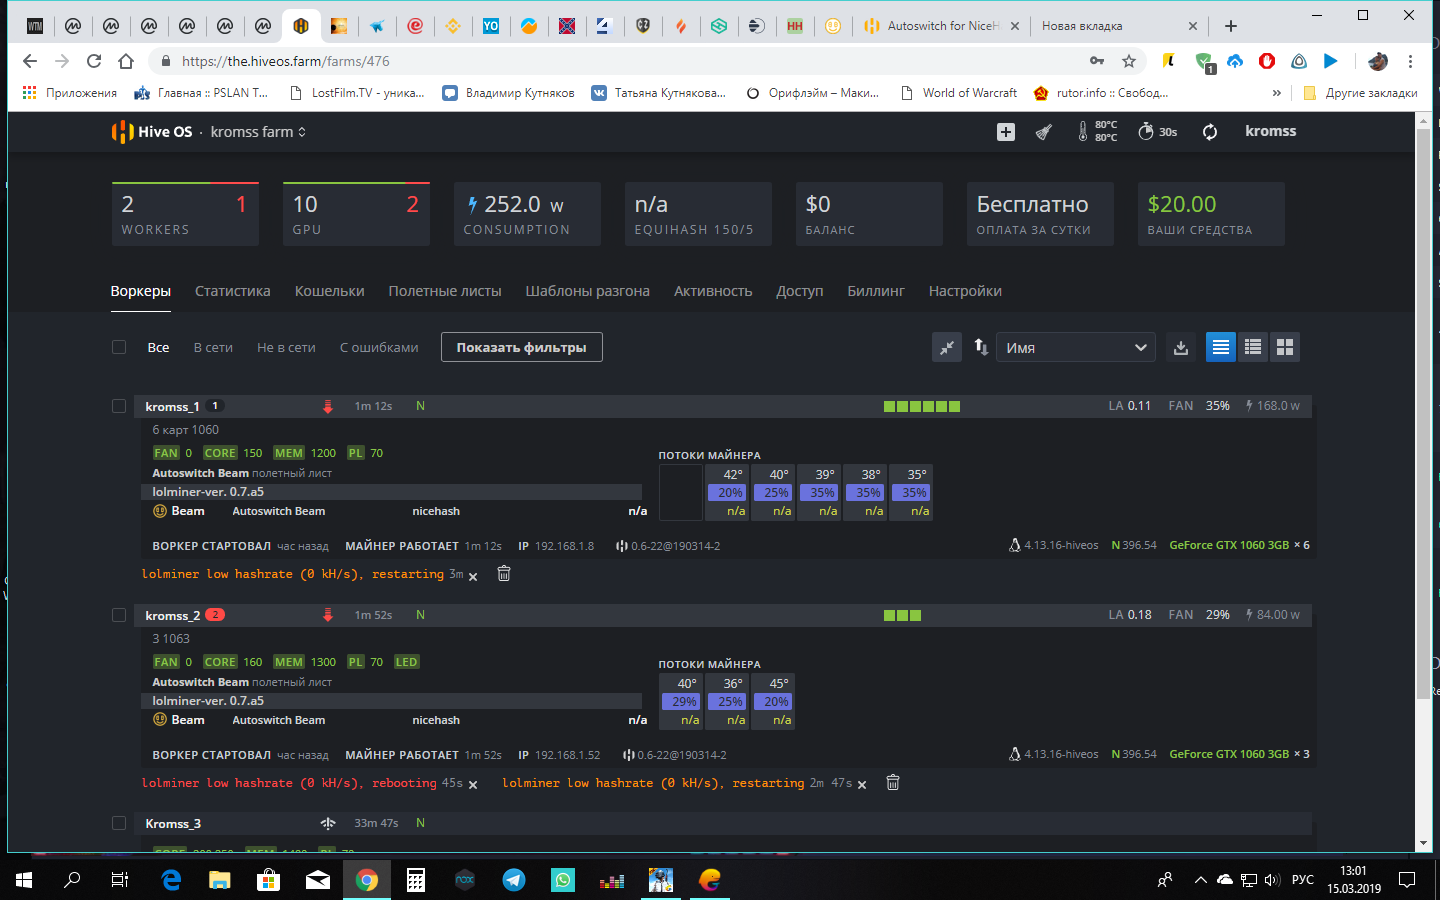Viewport: 1440px width, 900px height.
Task: Reload the page in browser toolbar
Action: click(94, 61)
